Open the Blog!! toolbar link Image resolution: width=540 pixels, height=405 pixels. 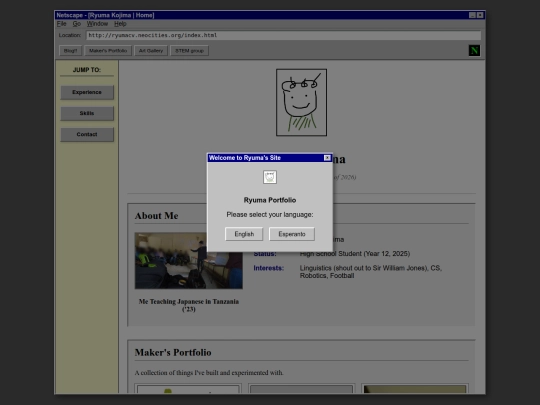(70, 51)
